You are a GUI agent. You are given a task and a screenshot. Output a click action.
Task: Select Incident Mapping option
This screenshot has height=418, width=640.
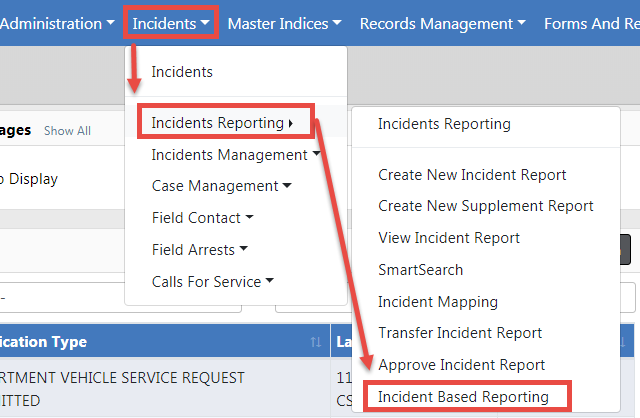pos(437,302)
